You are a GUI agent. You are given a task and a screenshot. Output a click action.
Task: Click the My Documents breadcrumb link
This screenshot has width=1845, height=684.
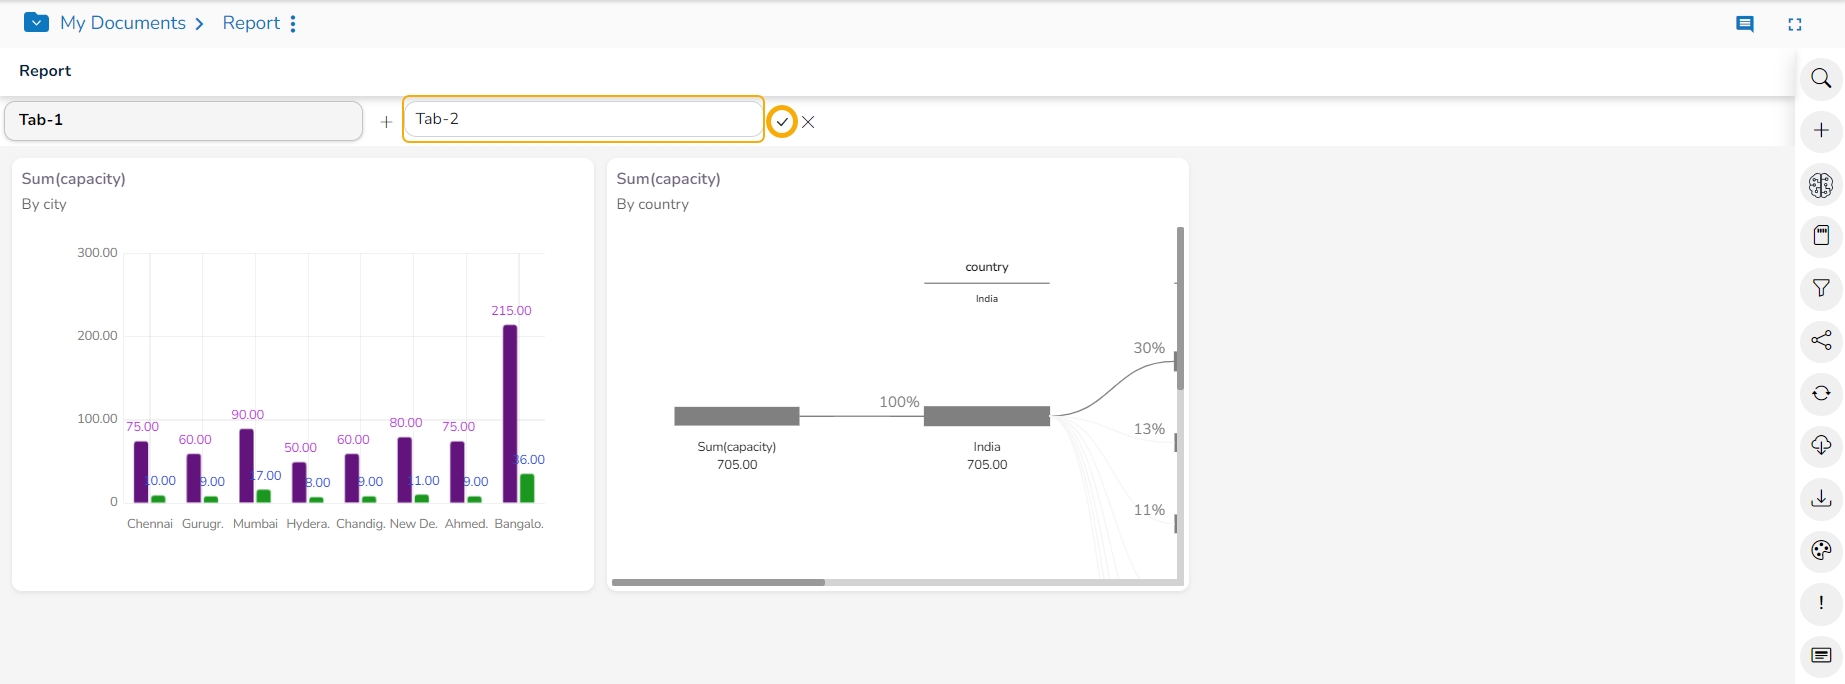pyautogui.click(x=123, y=23)
